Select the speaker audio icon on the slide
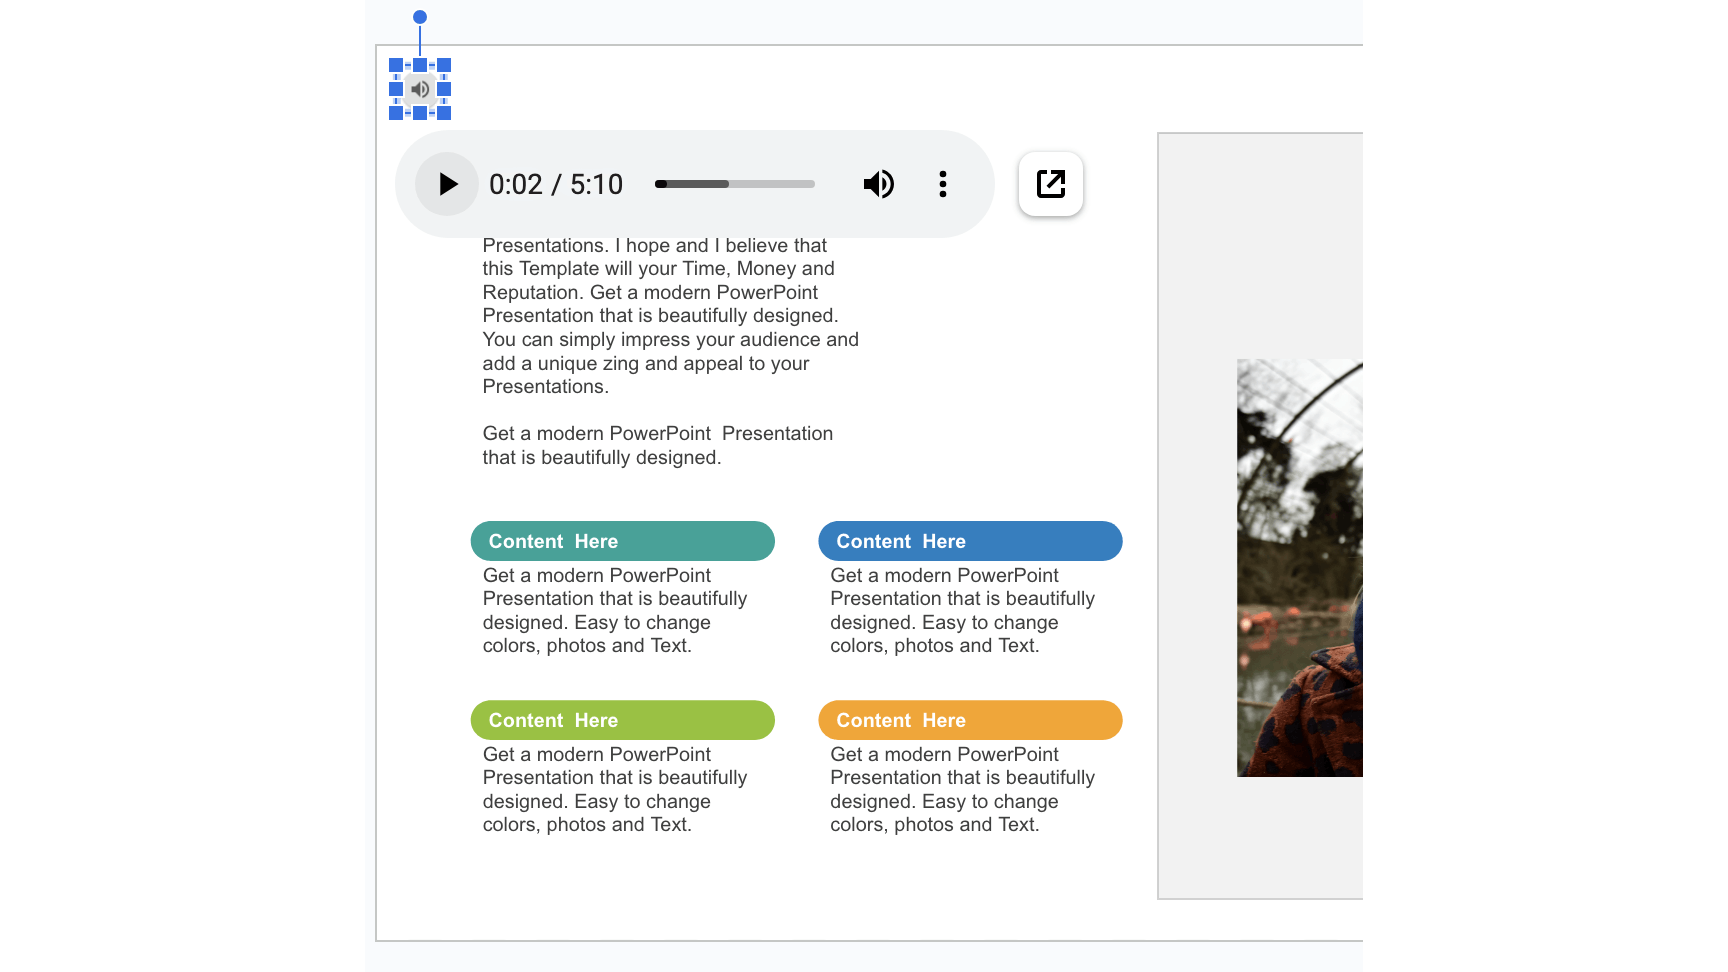This screenshot has width=1728, height=972. [420, 89]
